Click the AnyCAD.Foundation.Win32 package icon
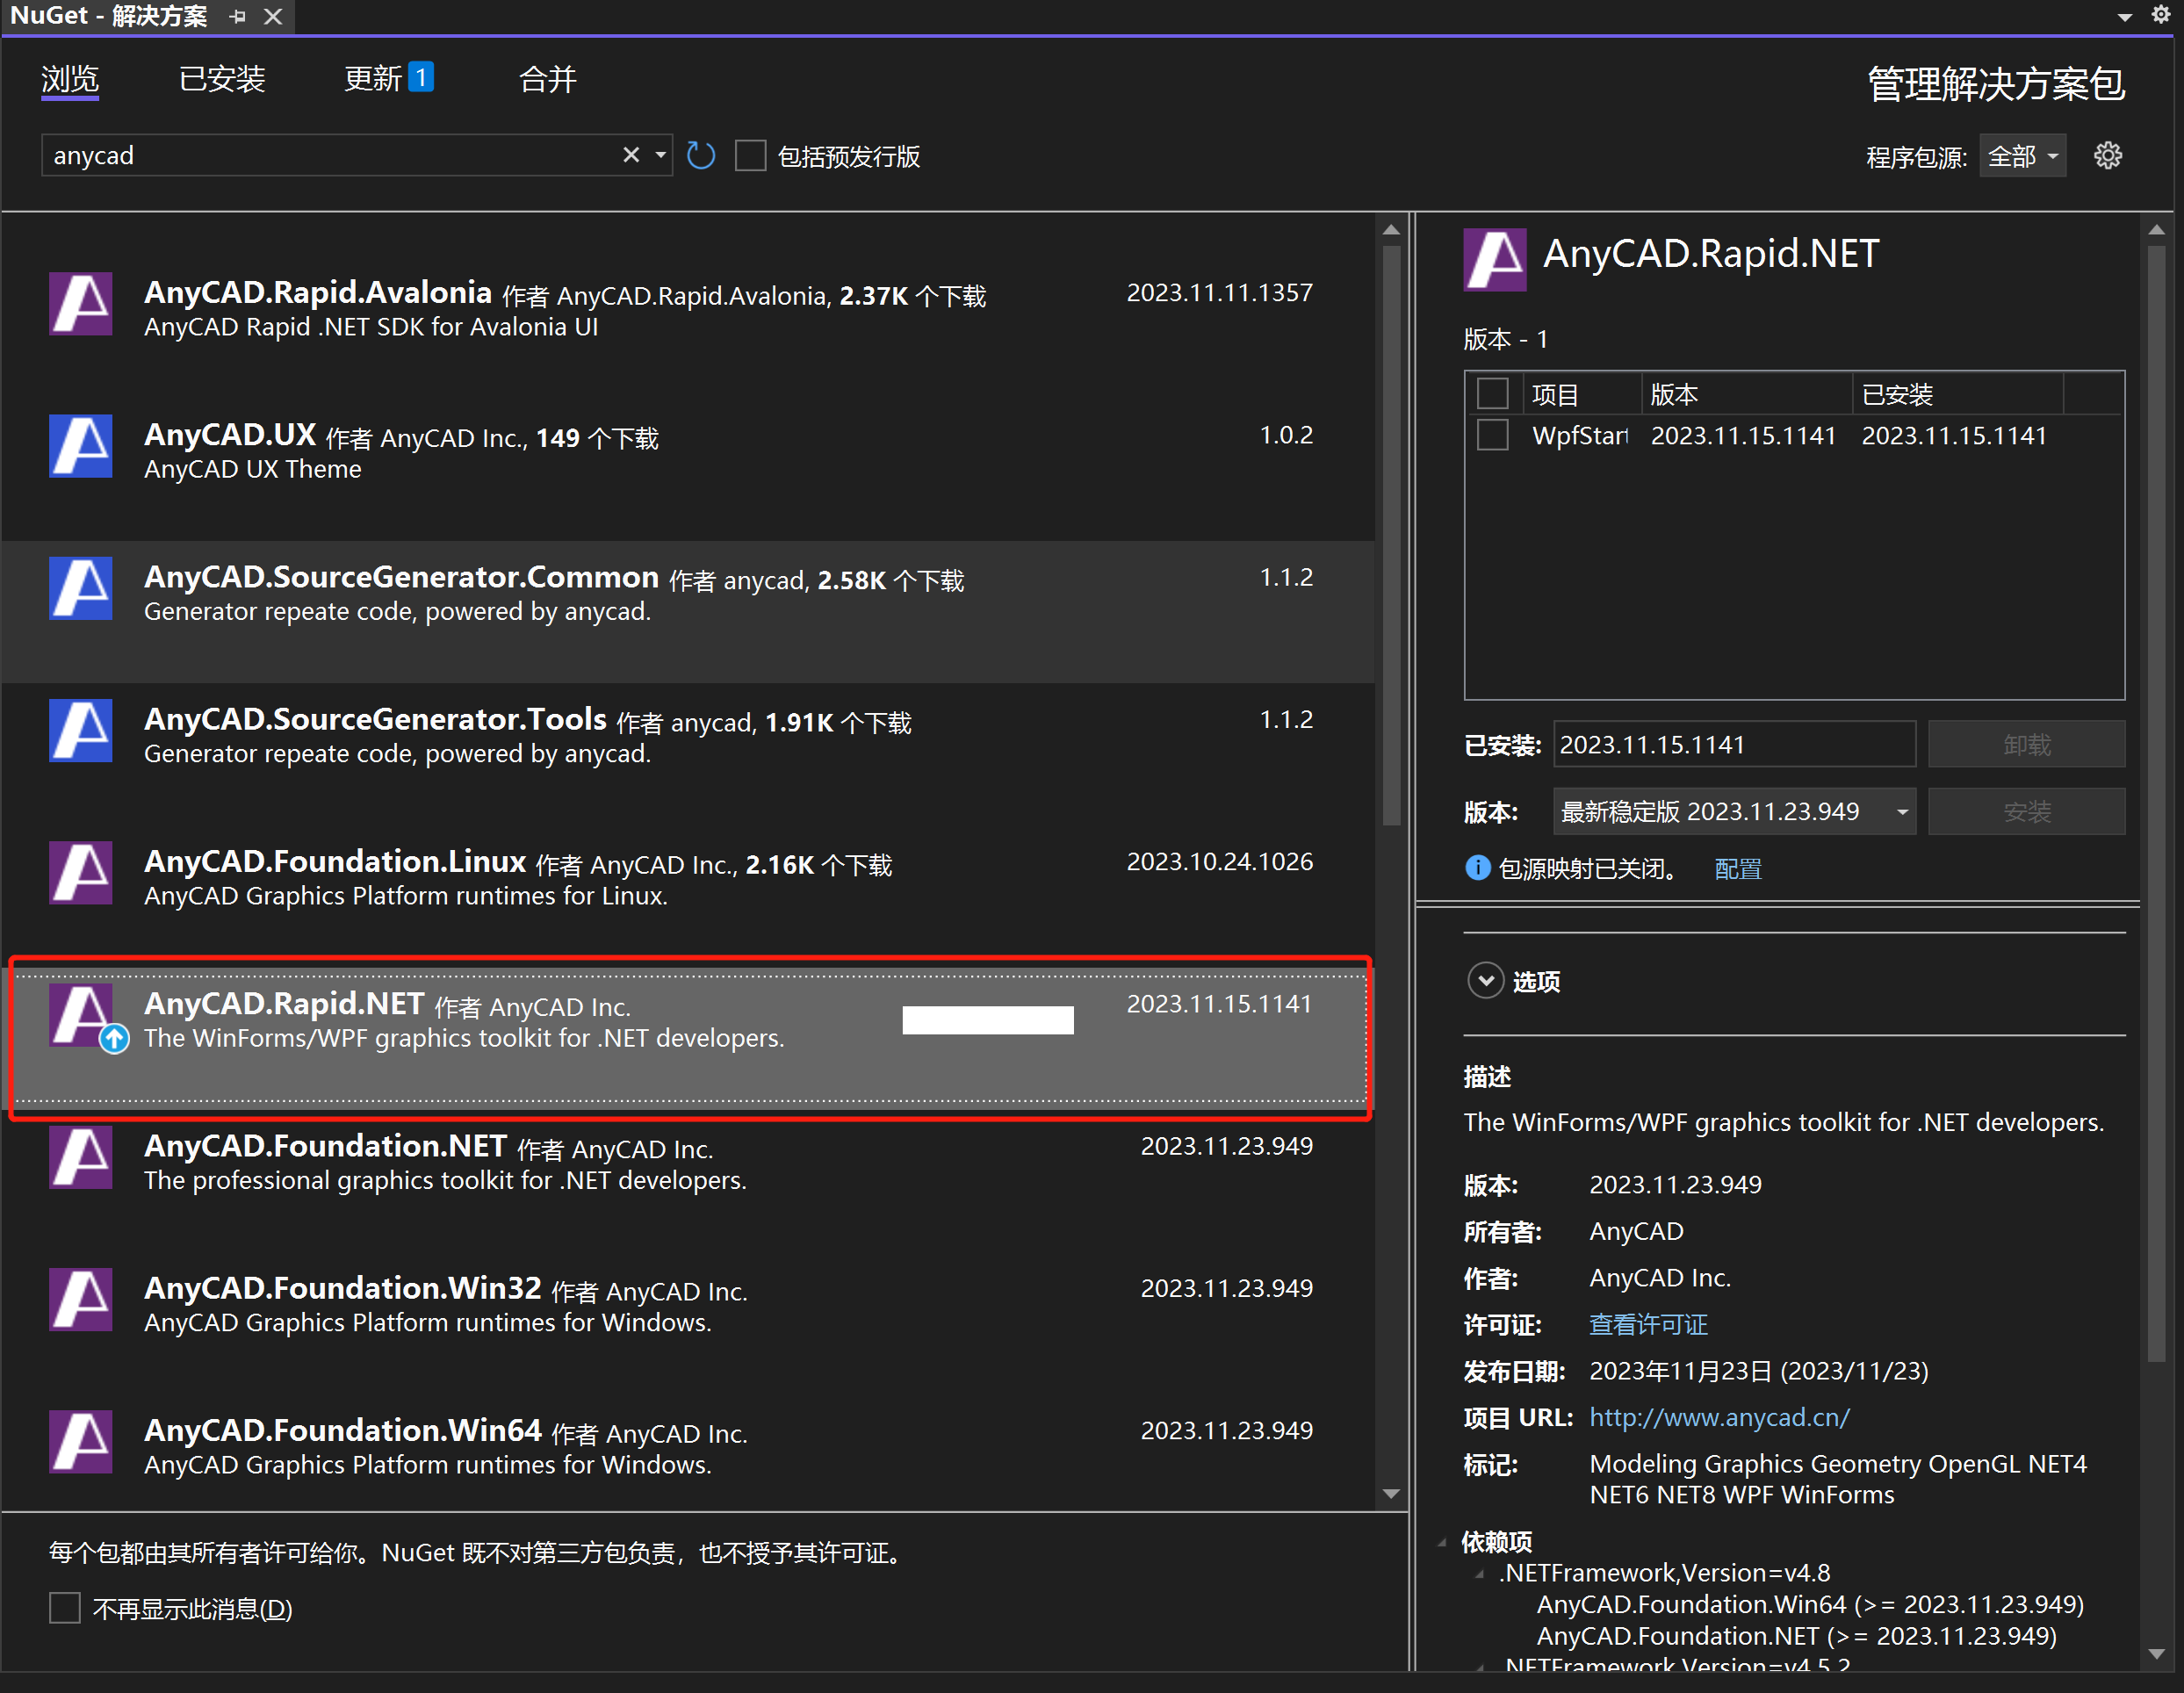The width and height of the screenshot is (2184, 1693). 81,1299
